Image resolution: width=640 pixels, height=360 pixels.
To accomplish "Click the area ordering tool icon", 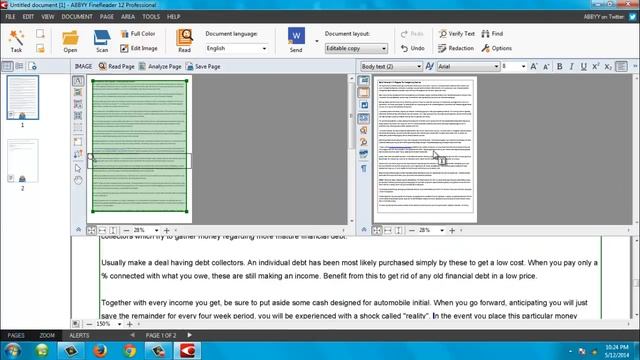I will pos(78,154).
